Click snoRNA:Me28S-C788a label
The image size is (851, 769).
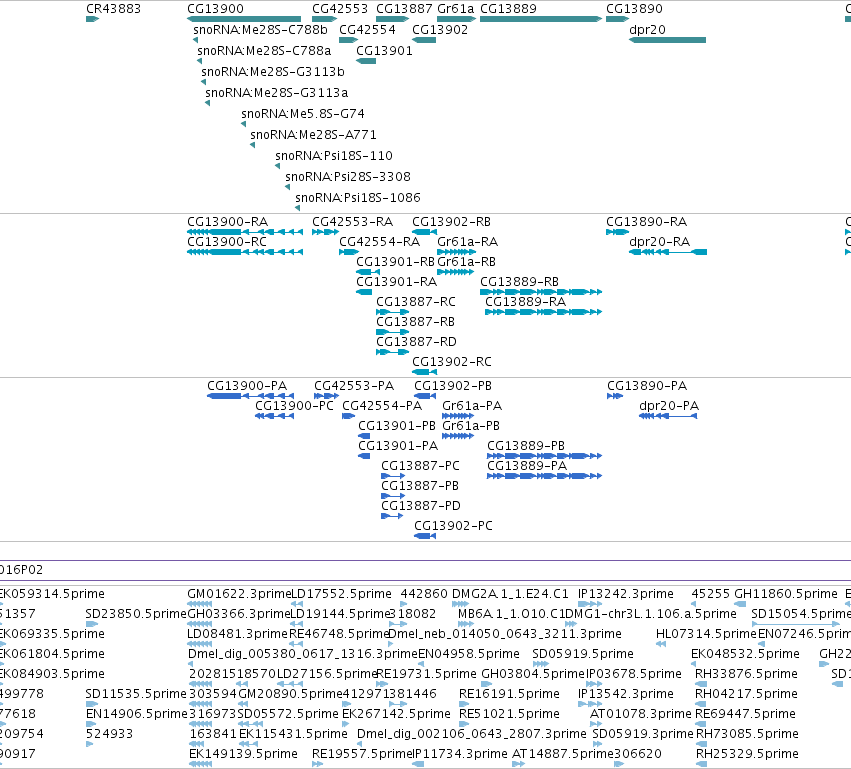(264, 51)
